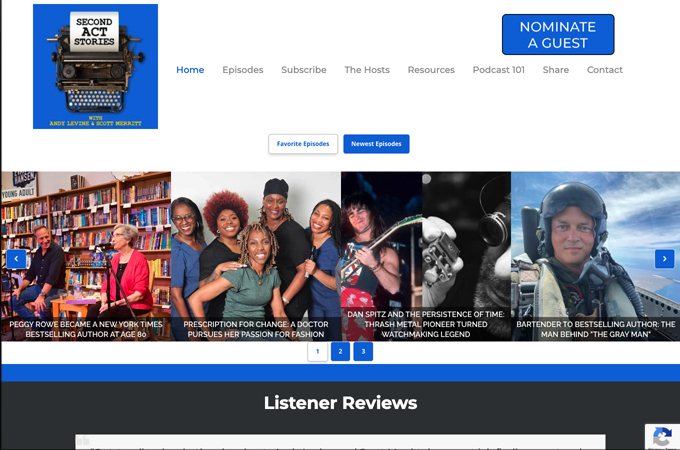Open Podcast 101 page

(499, 70)
